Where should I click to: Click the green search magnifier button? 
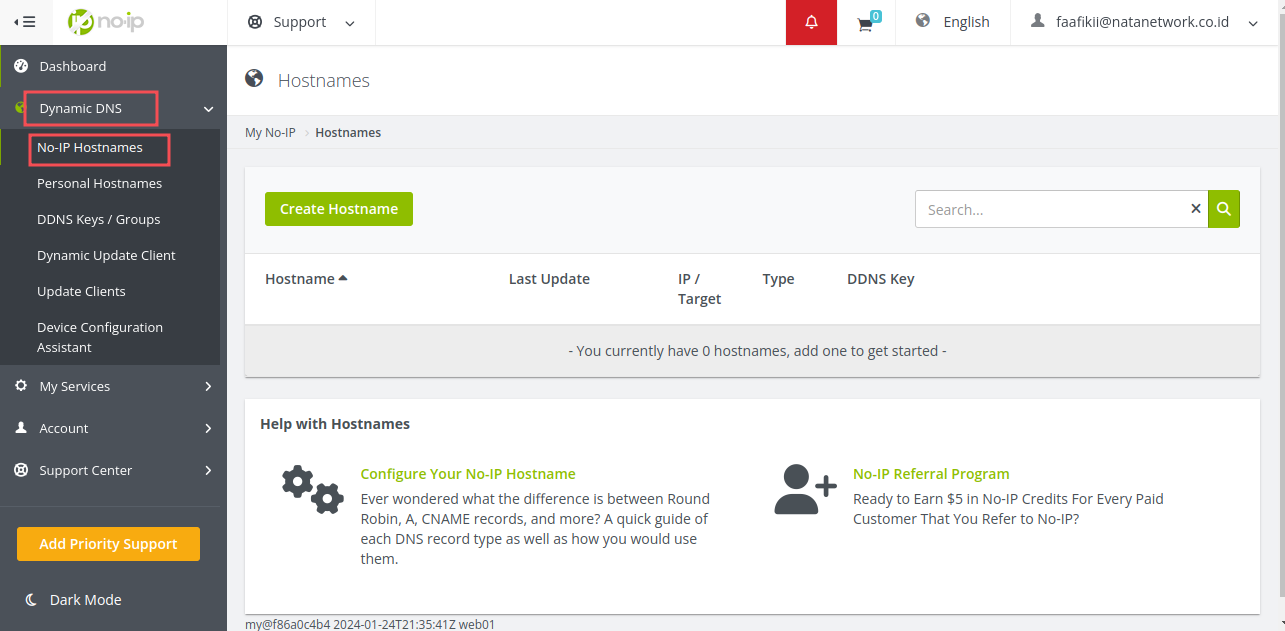coord(1224,209)
